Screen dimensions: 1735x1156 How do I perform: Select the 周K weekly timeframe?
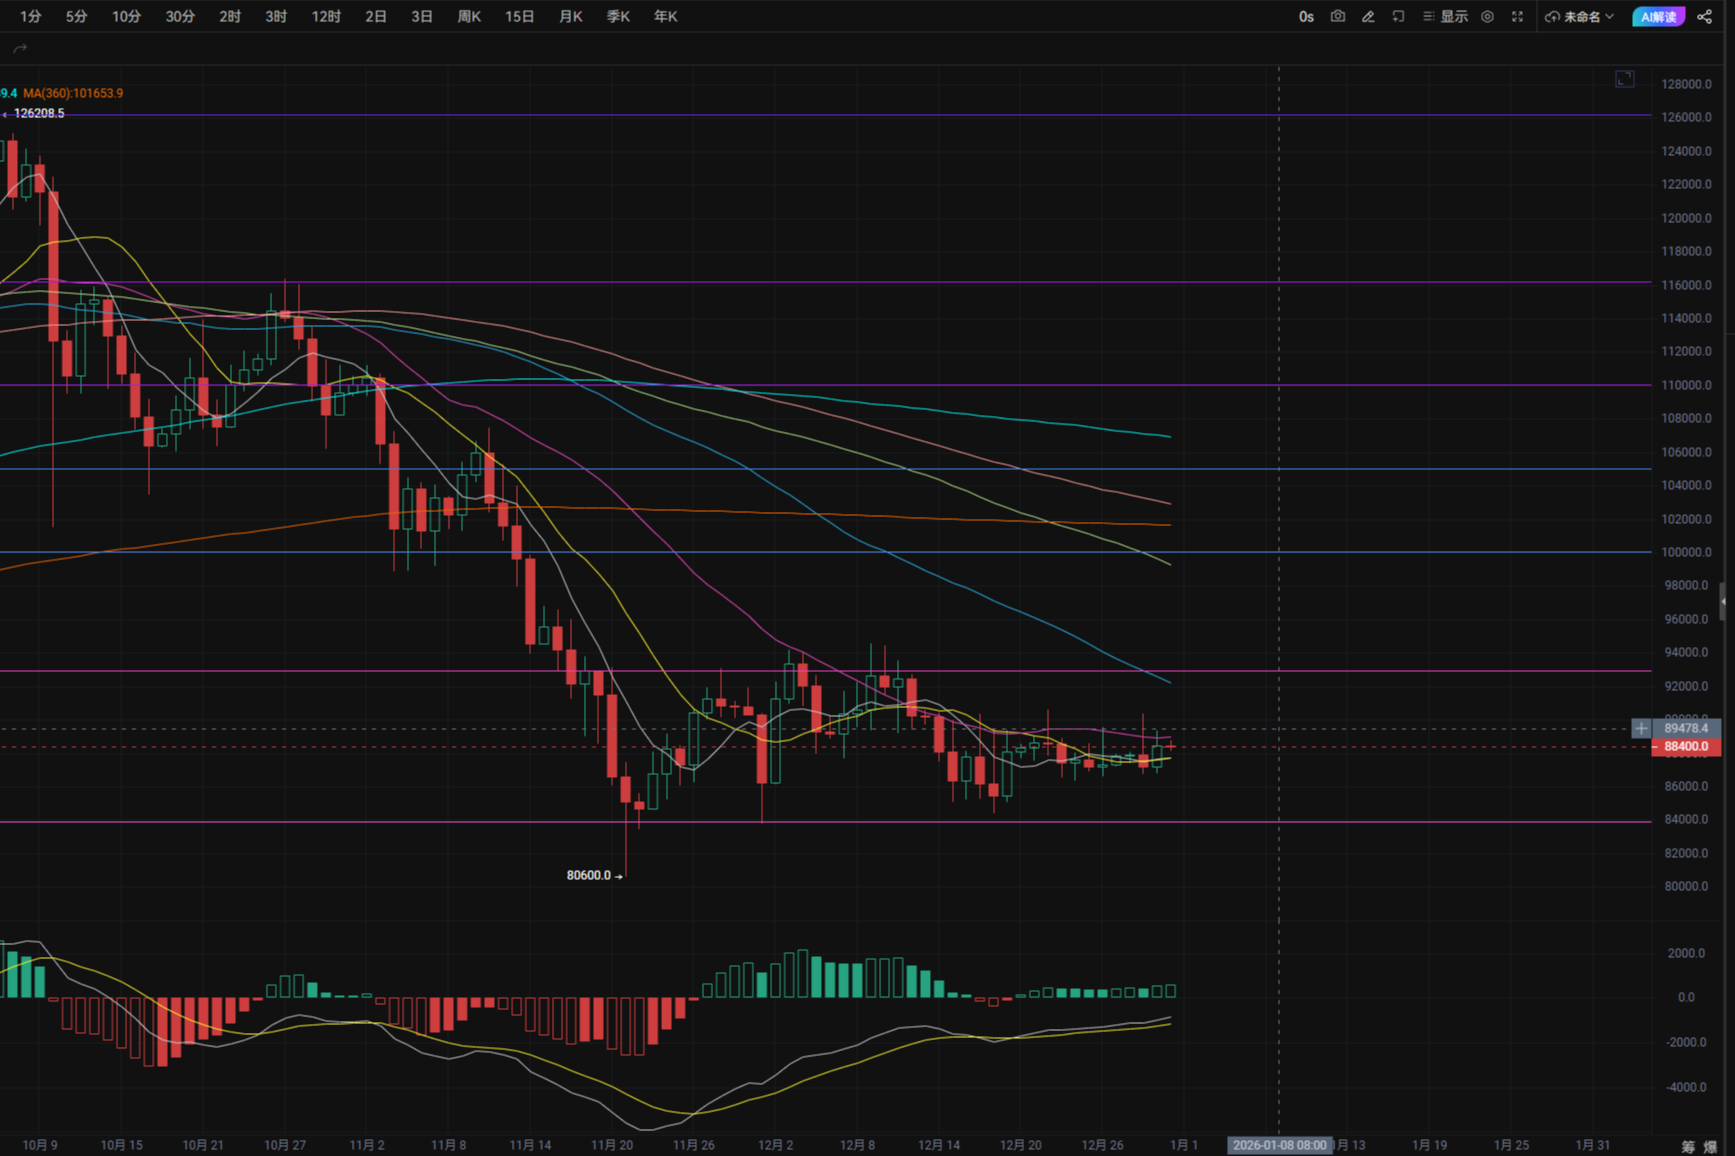pyautogui.click(x=469, y=17)
